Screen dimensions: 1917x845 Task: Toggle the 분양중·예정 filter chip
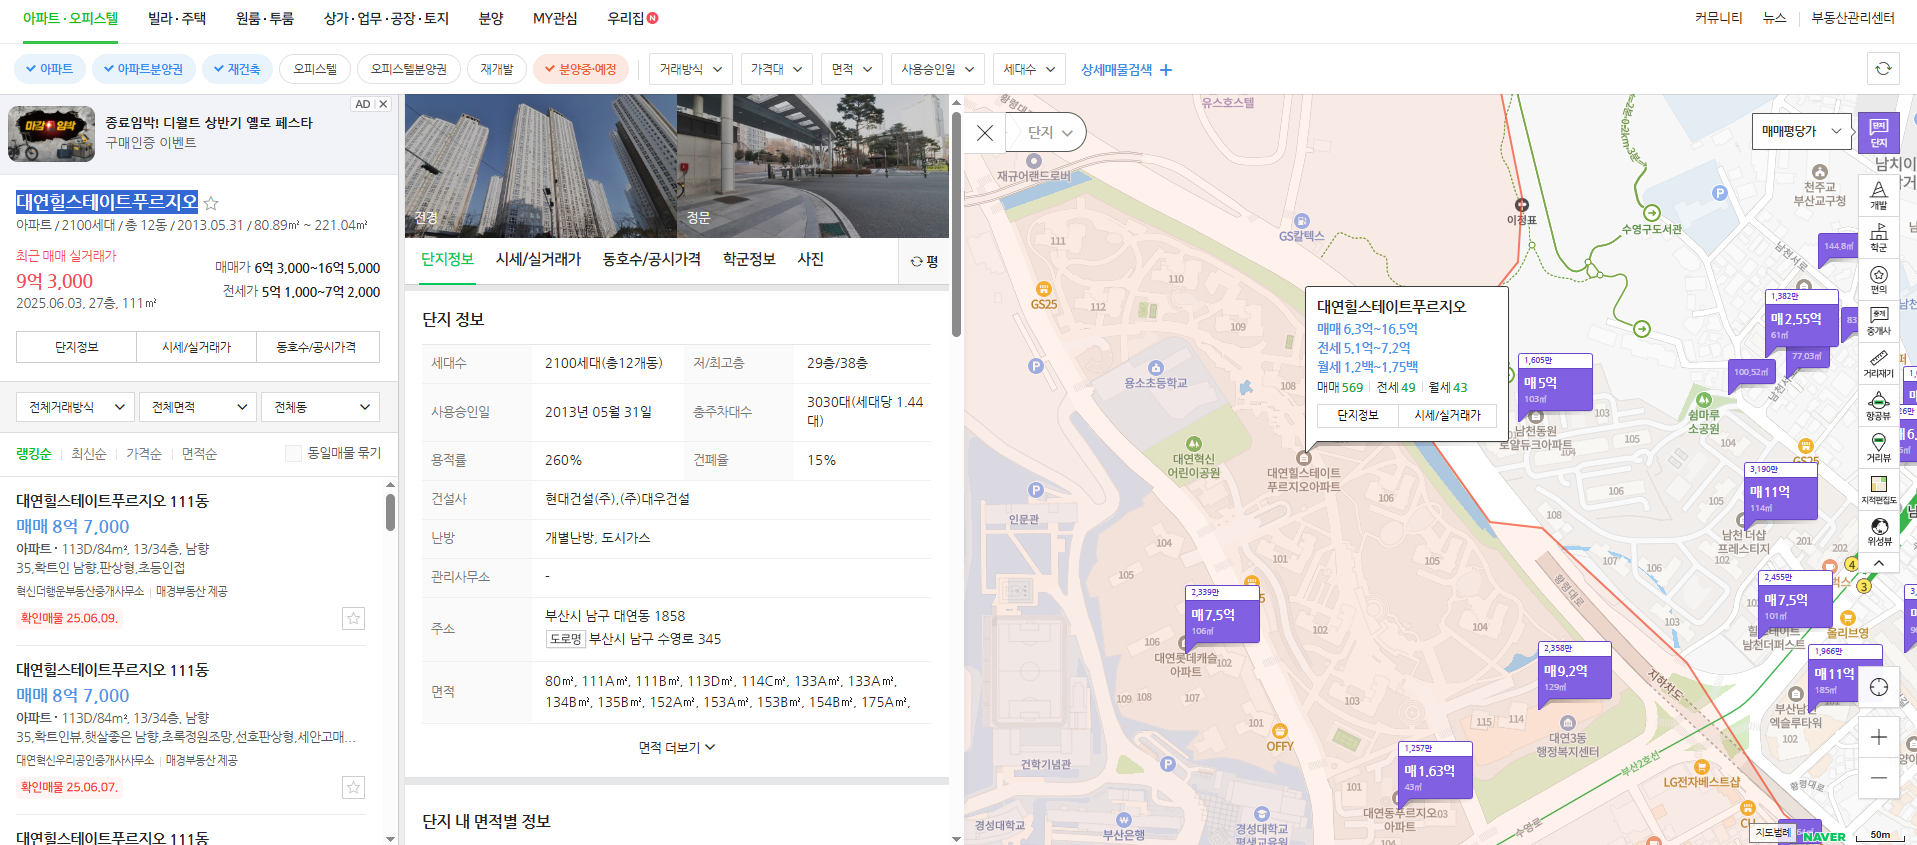point(581,69)
